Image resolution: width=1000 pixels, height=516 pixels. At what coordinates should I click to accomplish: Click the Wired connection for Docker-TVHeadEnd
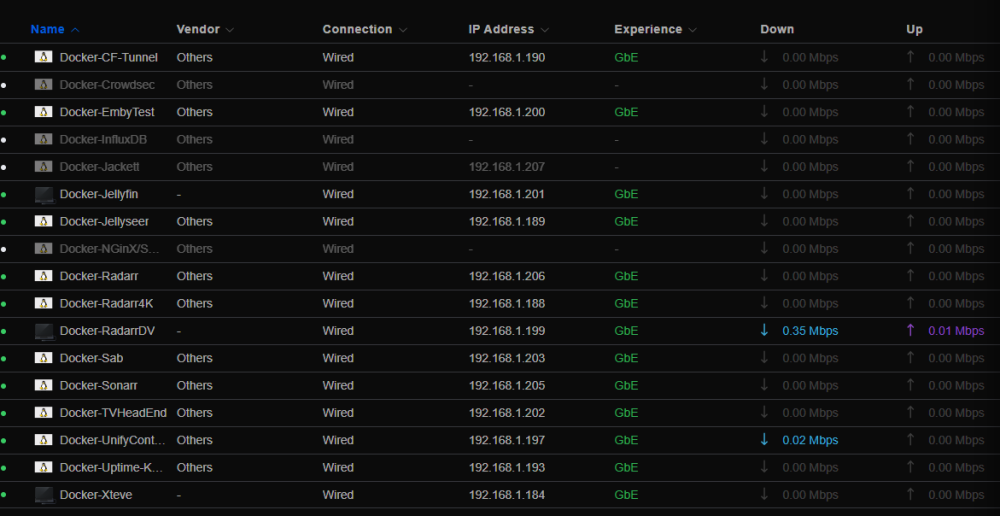coord(338,413)
